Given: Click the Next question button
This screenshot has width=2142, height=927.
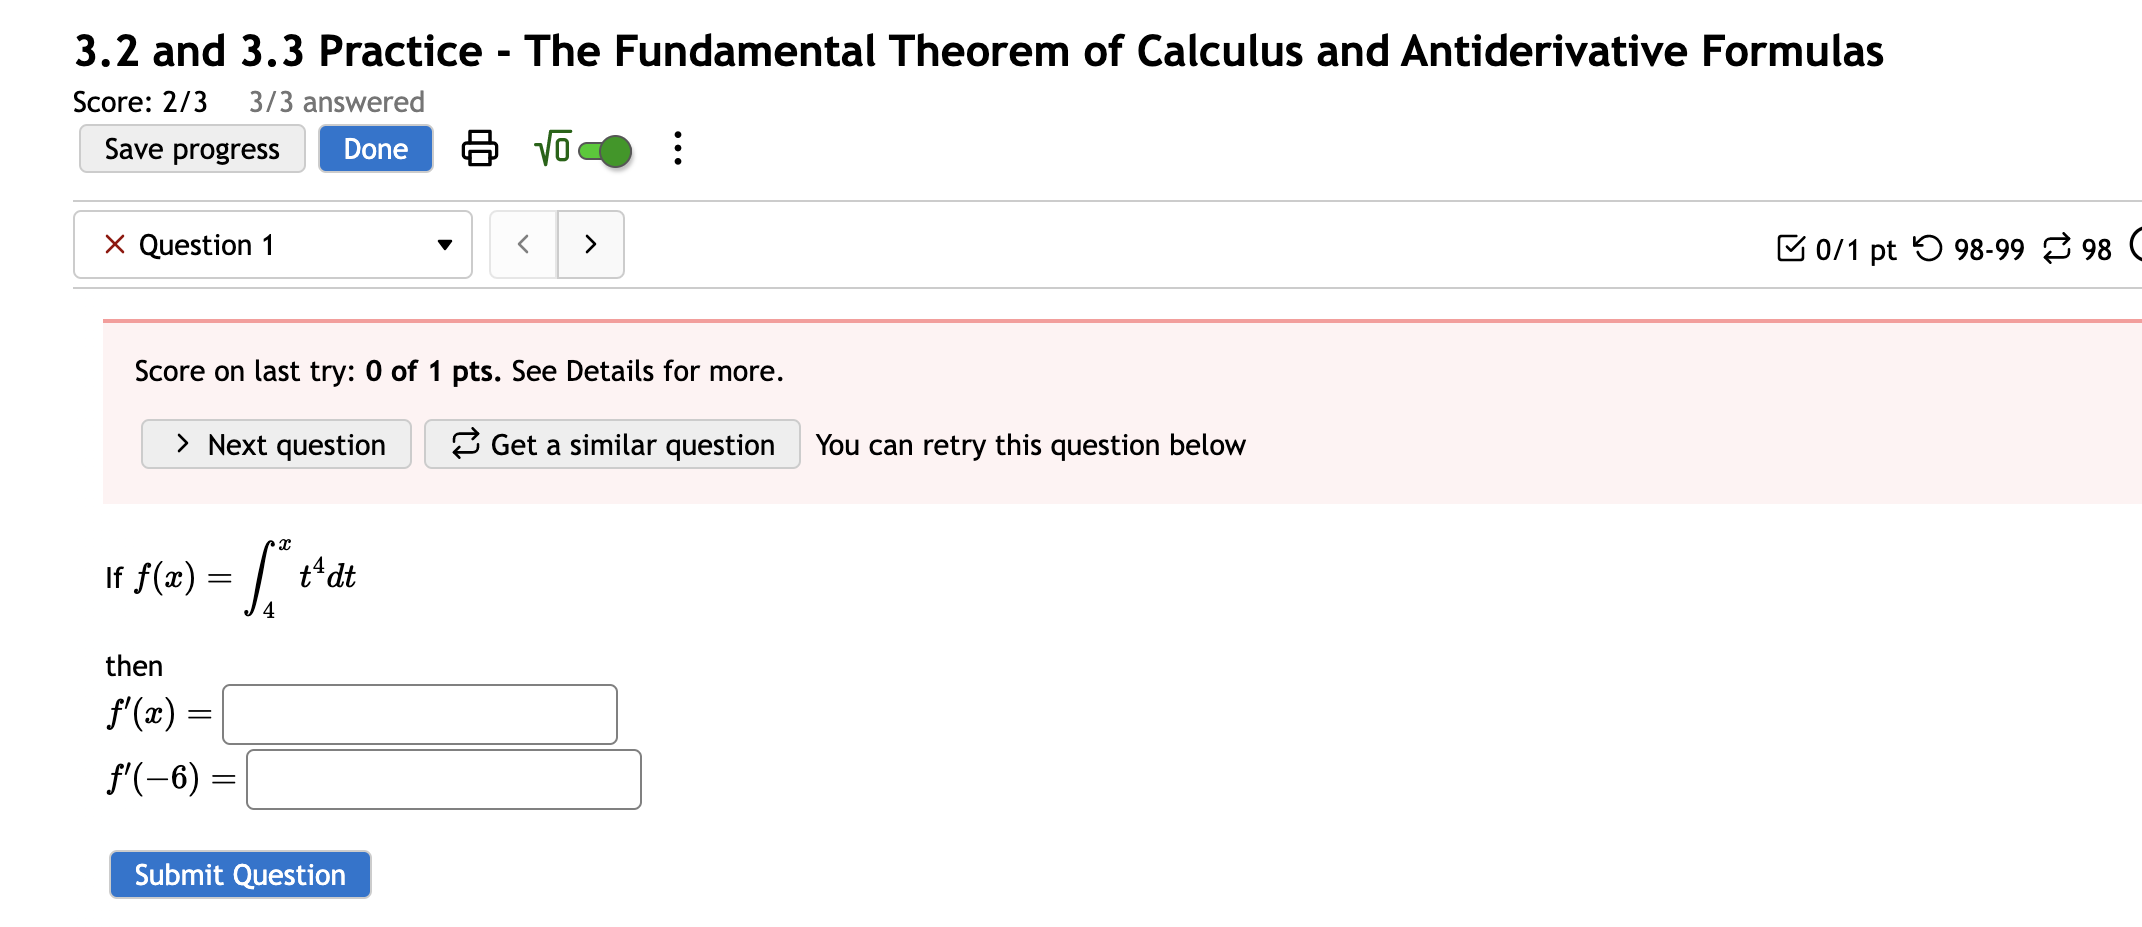Looking at the screenshot, I should [x=276, y=444].
